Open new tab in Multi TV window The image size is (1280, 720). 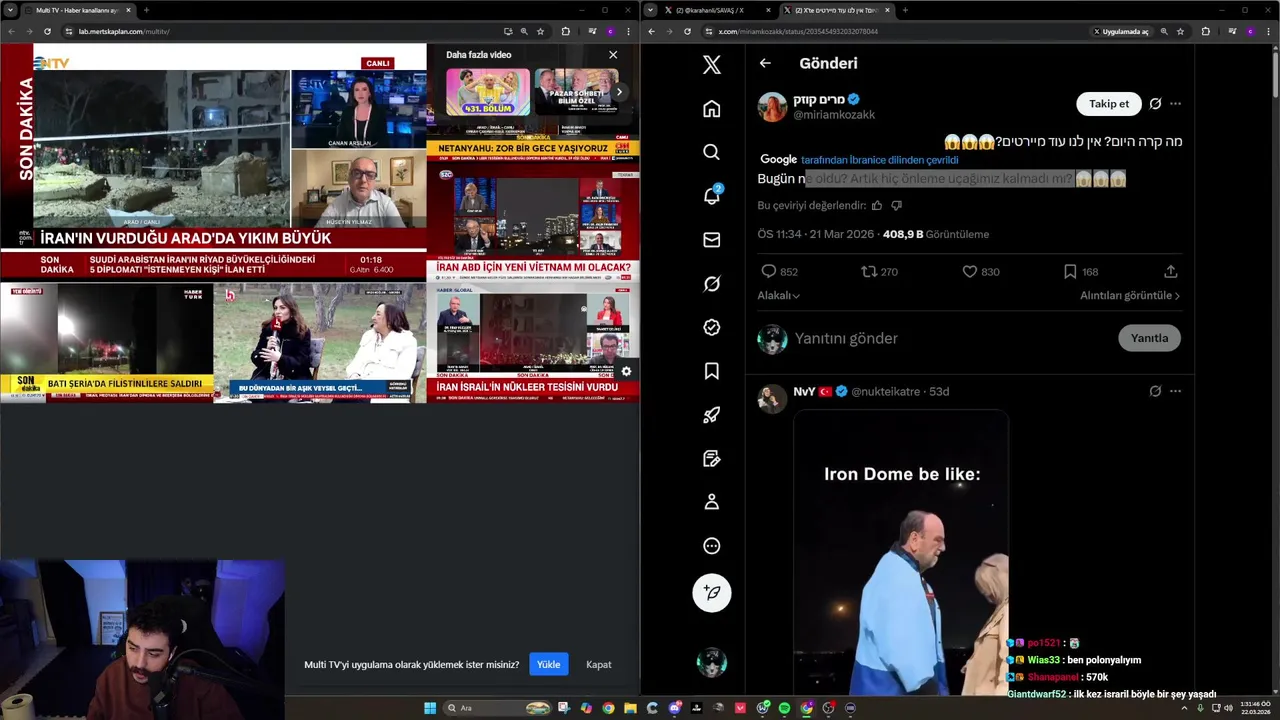coord(146,10)
